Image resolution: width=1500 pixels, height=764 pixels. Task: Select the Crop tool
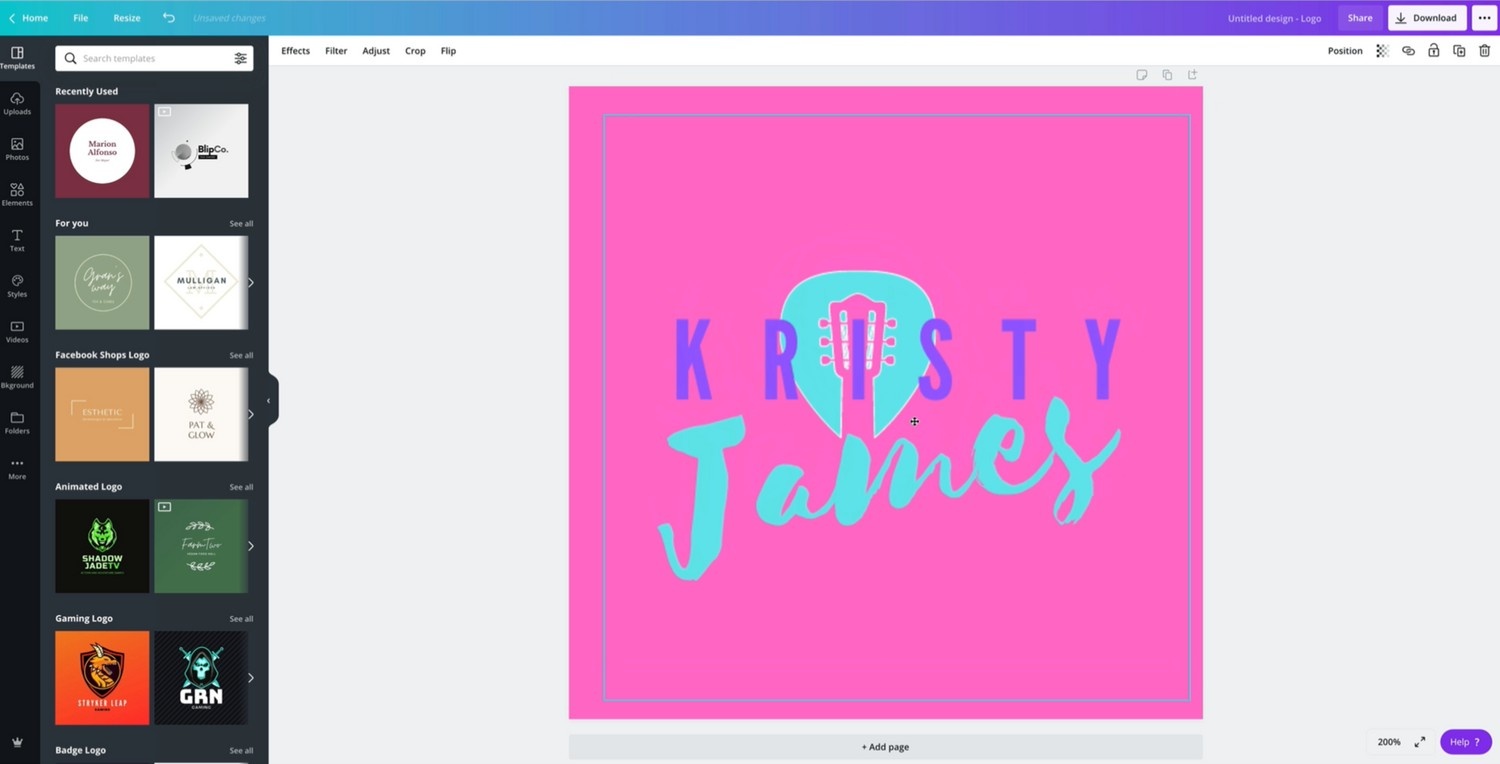[415, 51]
